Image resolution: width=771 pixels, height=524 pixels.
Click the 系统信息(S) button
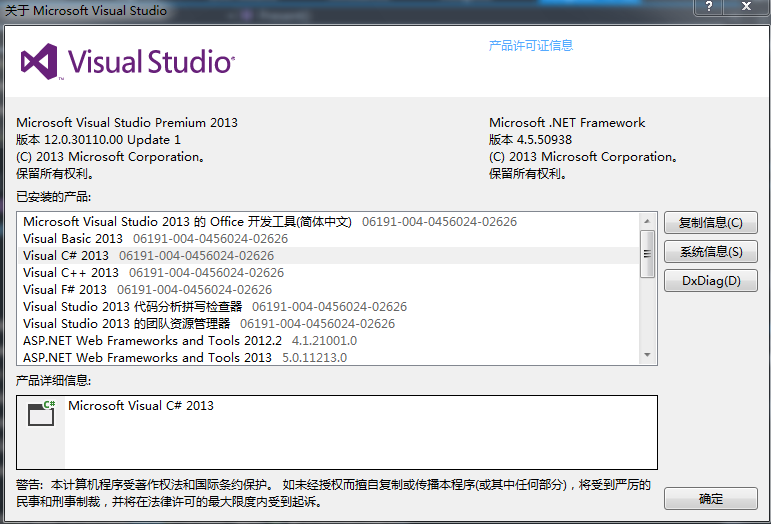coord(711,252)
